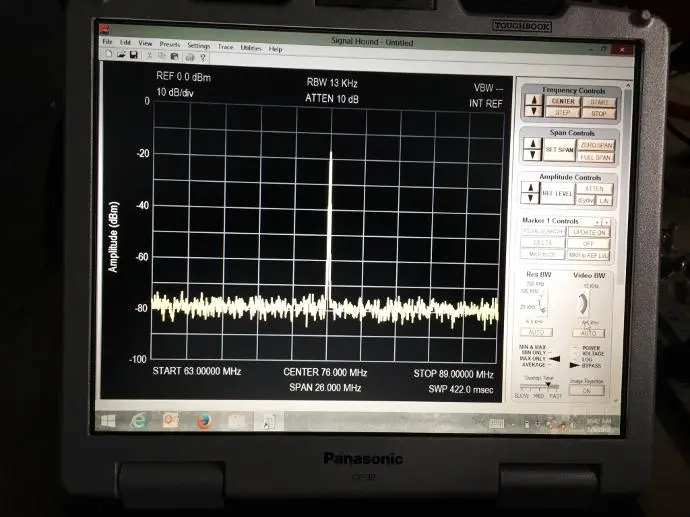The image size is (690, 517).
Task: Click the STOP frequency button
Action: 598,114
